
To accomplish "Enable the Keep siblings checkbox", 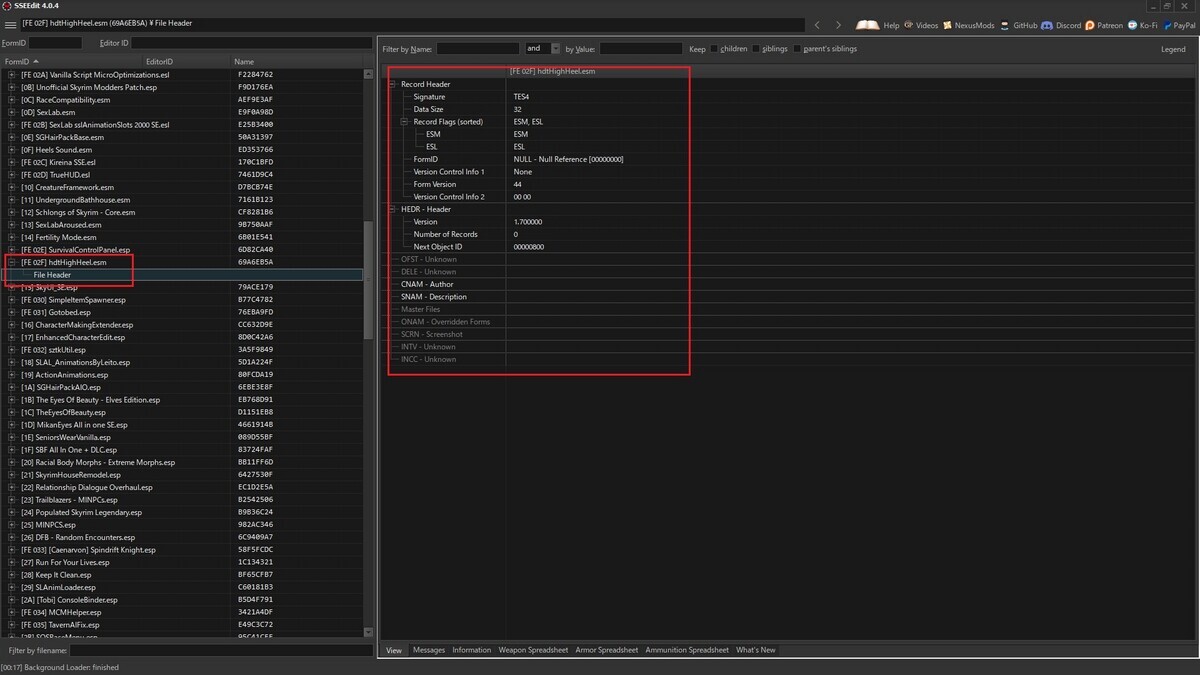I will tap(755, 49).
